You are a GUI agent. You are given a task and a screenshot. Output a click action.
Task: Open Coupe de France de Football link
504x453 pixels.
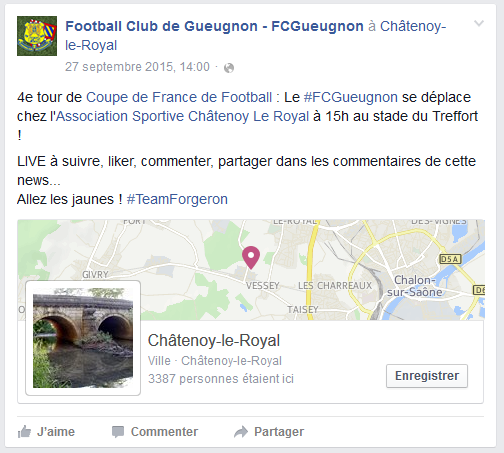(179, 97)
